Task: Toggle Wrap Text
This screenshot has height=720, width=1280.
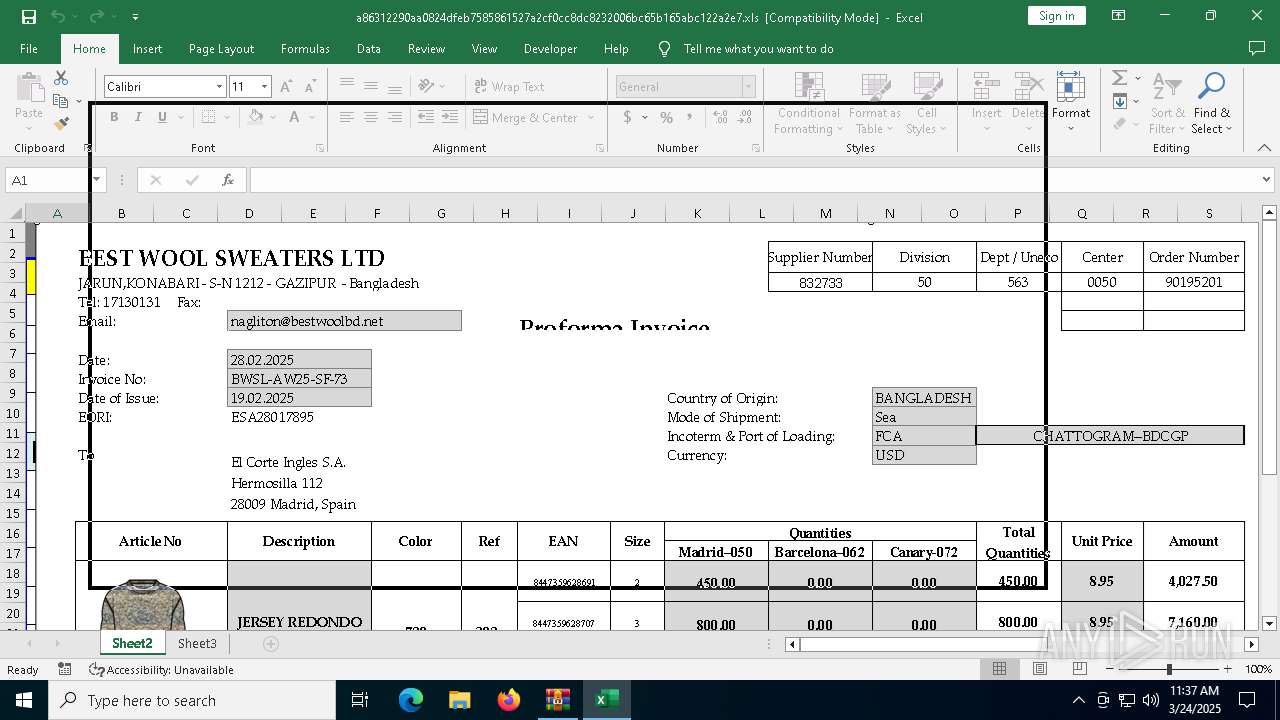Action: [x=509, y=86]
